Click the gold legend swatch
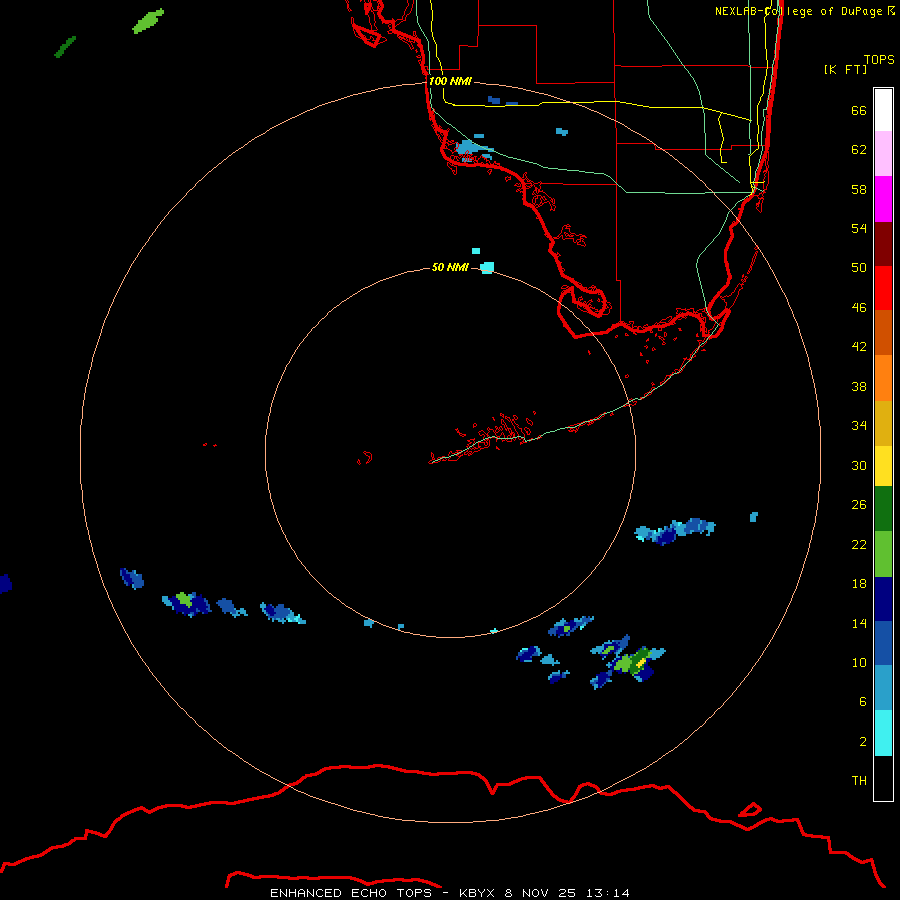The image size is (900, 900). [x=883, y=423]
